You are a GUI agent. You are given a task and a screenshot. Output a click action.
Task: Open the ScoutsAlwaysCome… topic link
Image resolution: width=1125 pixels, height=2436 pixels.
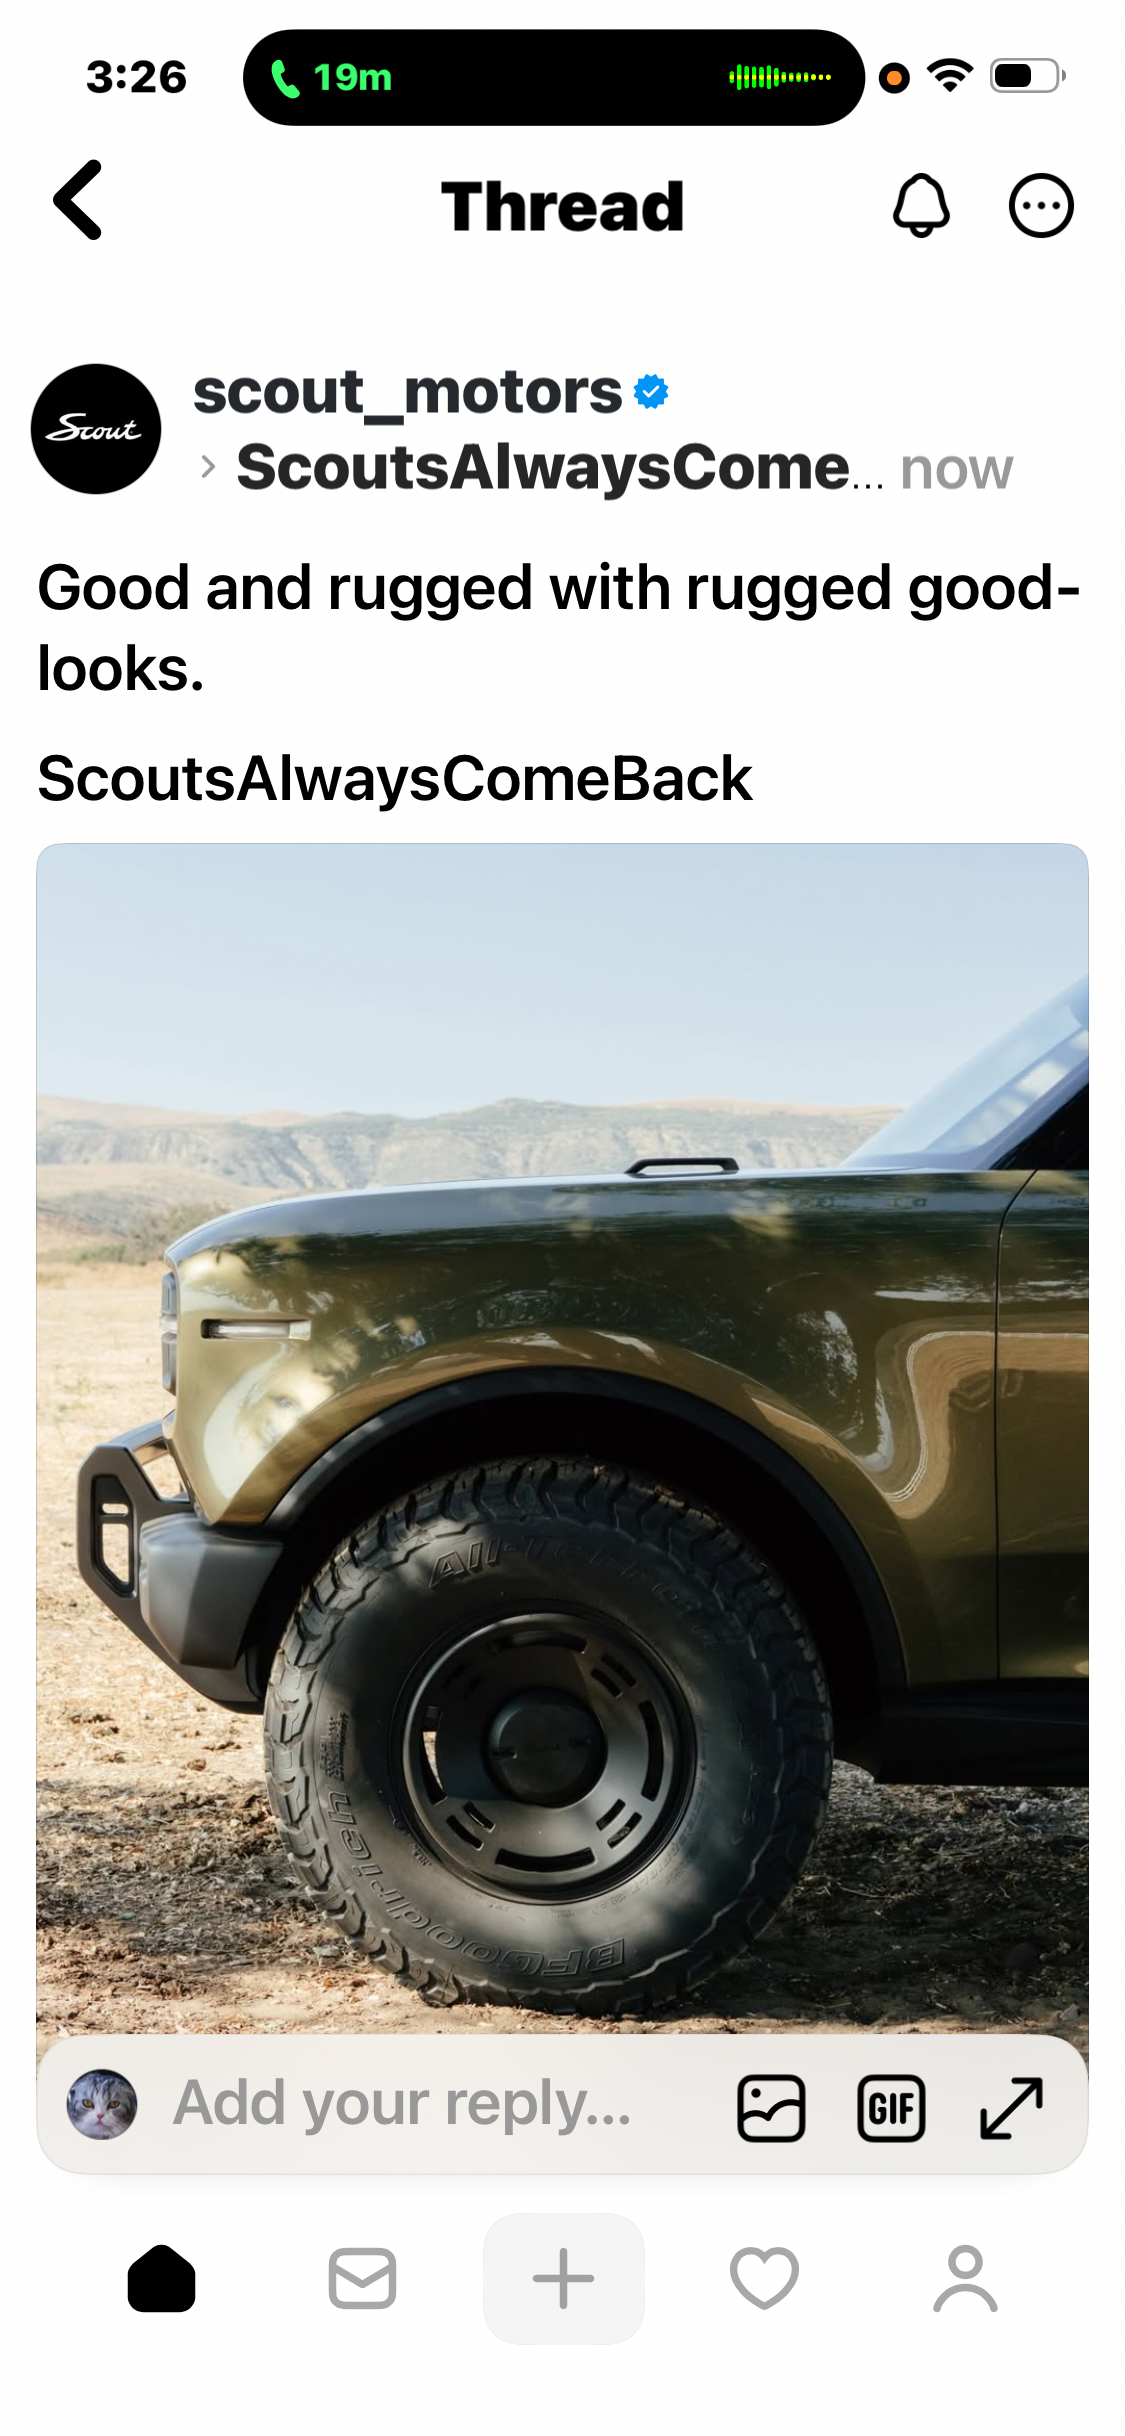coord(560,468)
